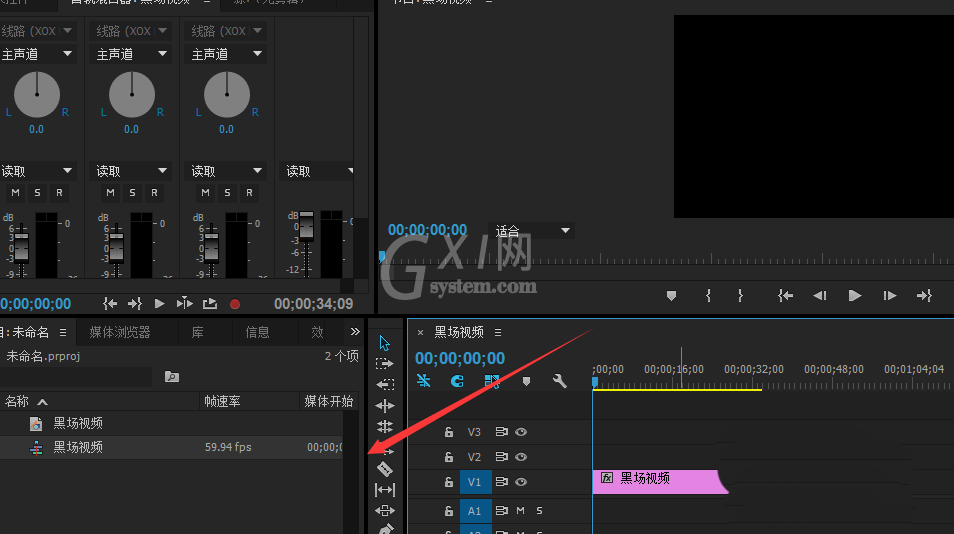This screenshot has height=534, width=954.
Task: Toggle lock on A1 track
Action: click(448, 511)
